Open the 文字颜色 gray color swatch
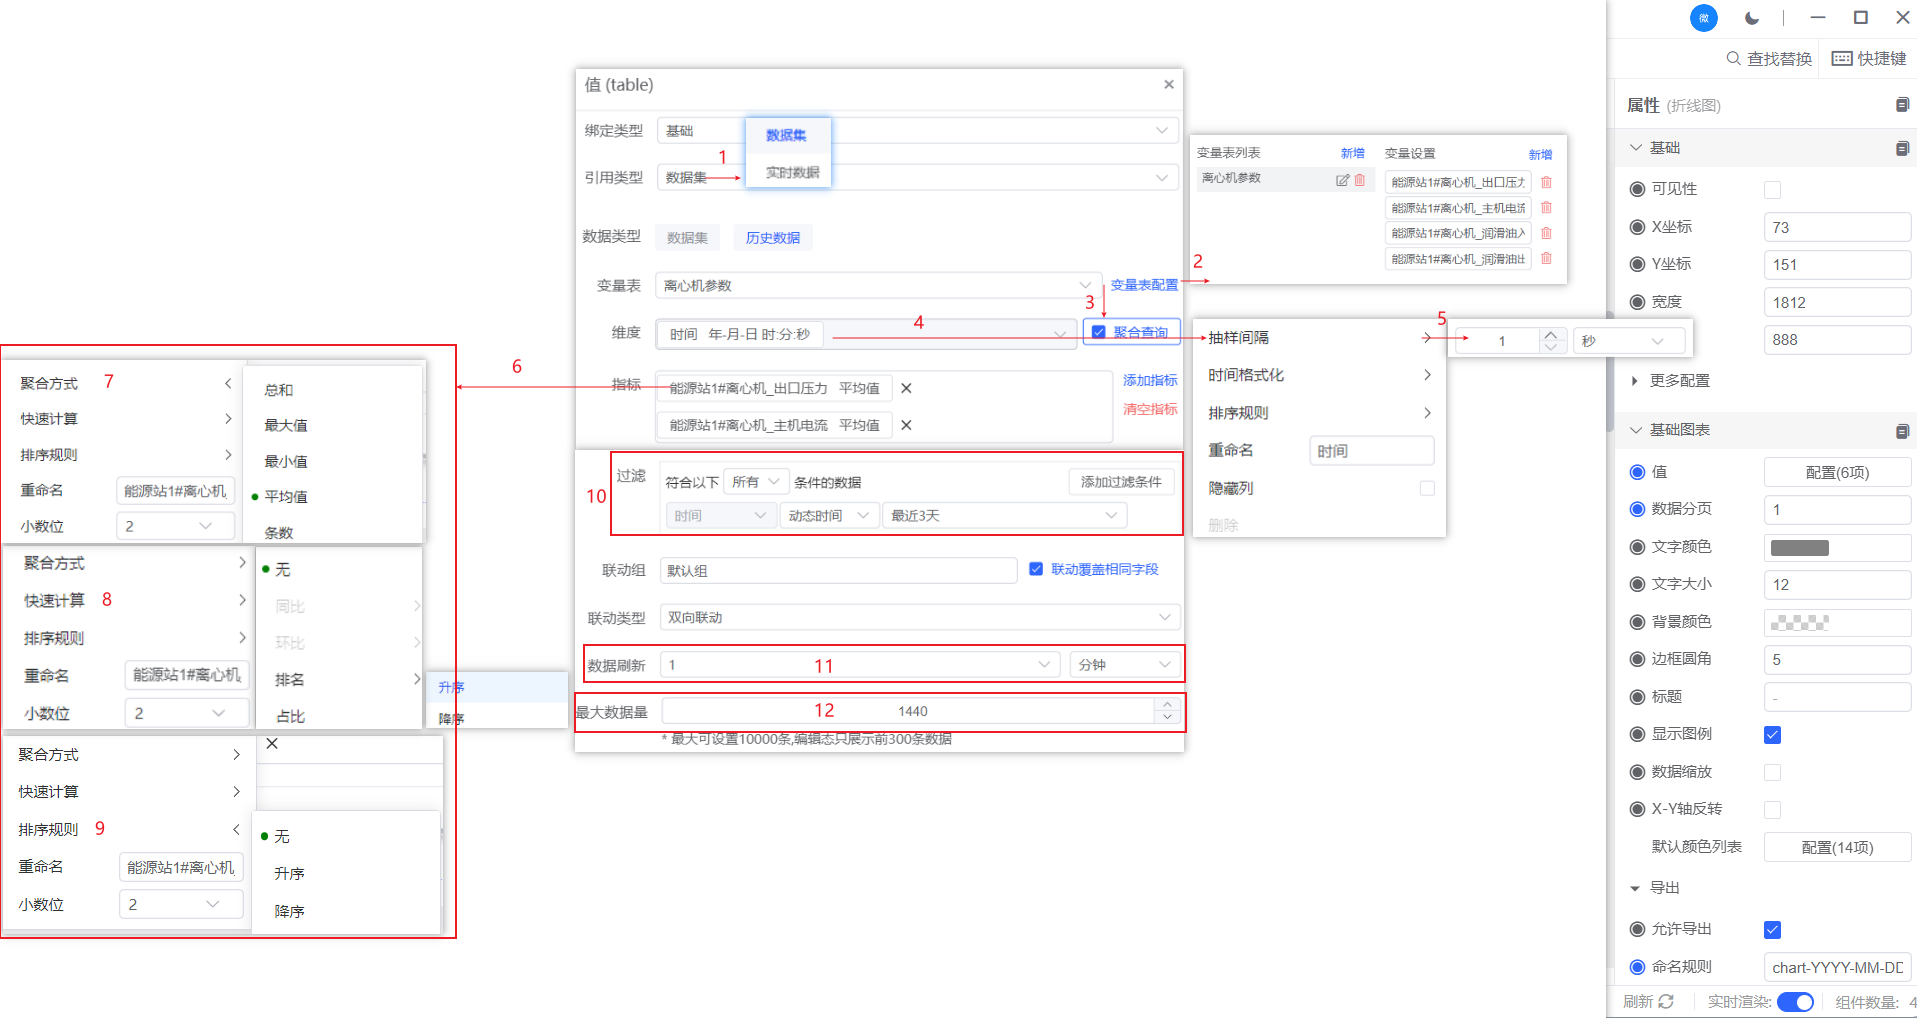Viewport: 1917px width, 1018px height. [x=1799, y=548]
